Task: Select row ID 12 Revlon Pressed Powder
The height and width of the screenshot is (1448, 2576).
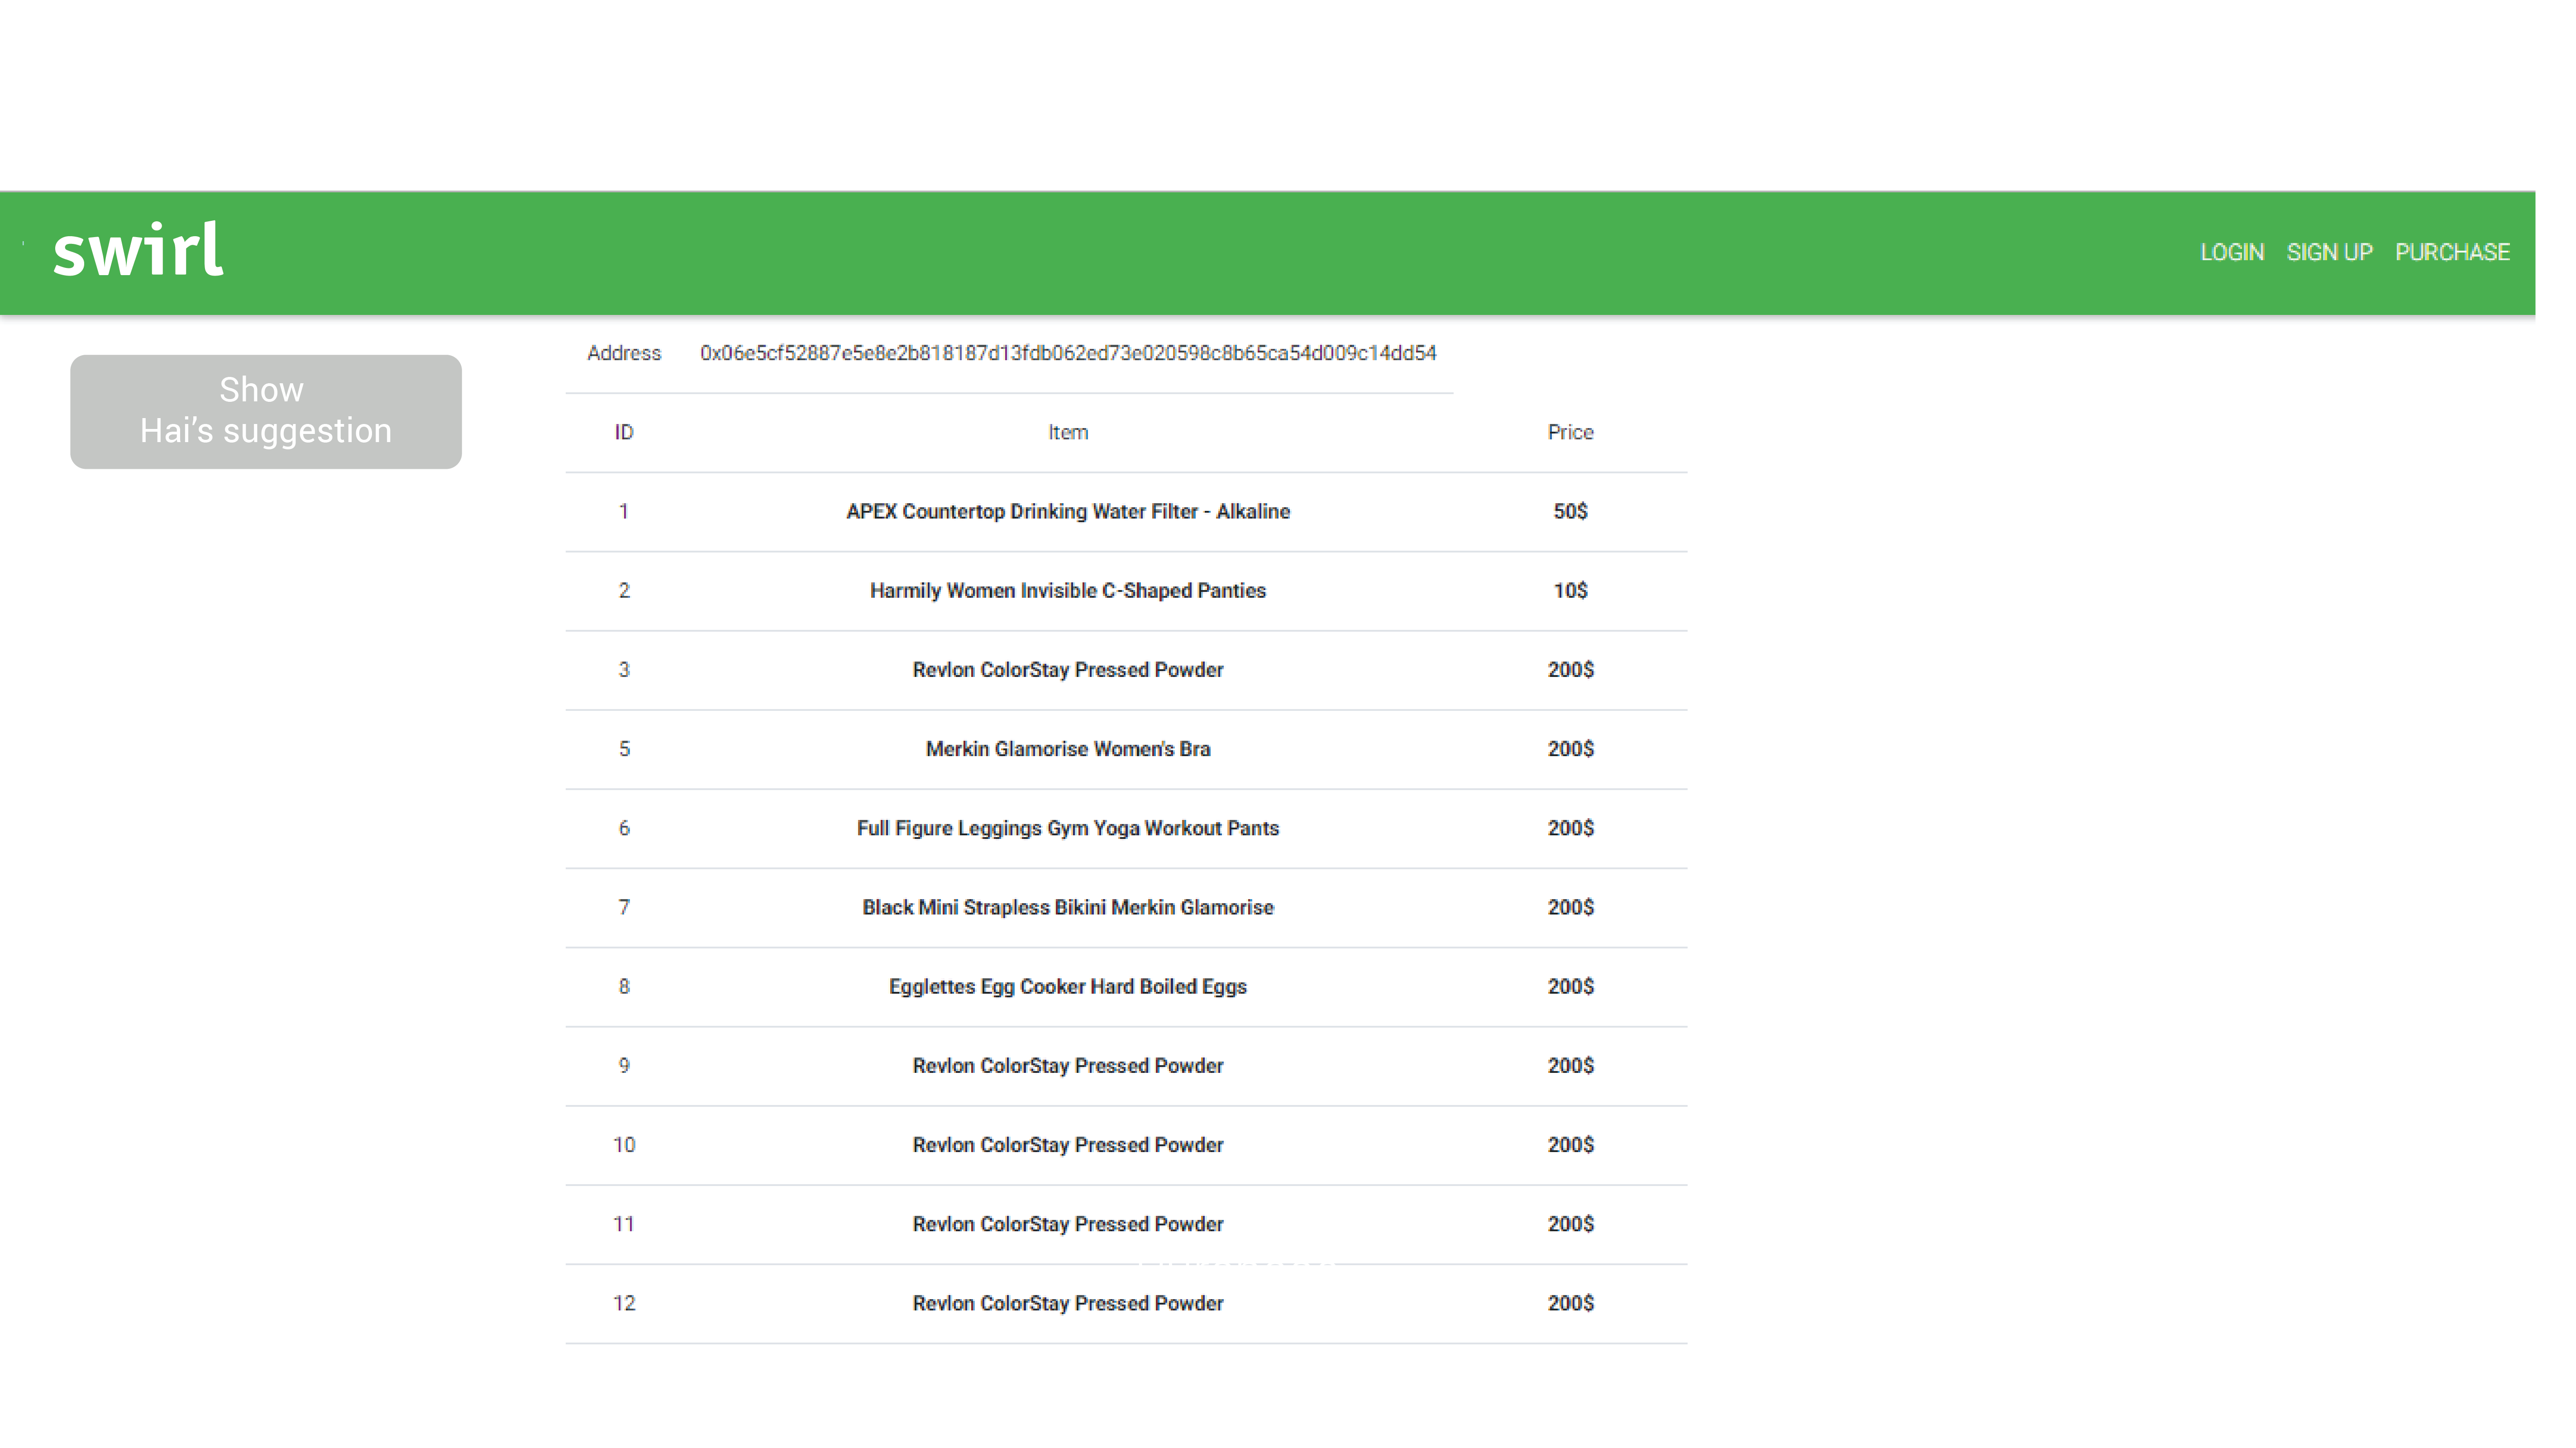Action: tap(1067, 1303)
